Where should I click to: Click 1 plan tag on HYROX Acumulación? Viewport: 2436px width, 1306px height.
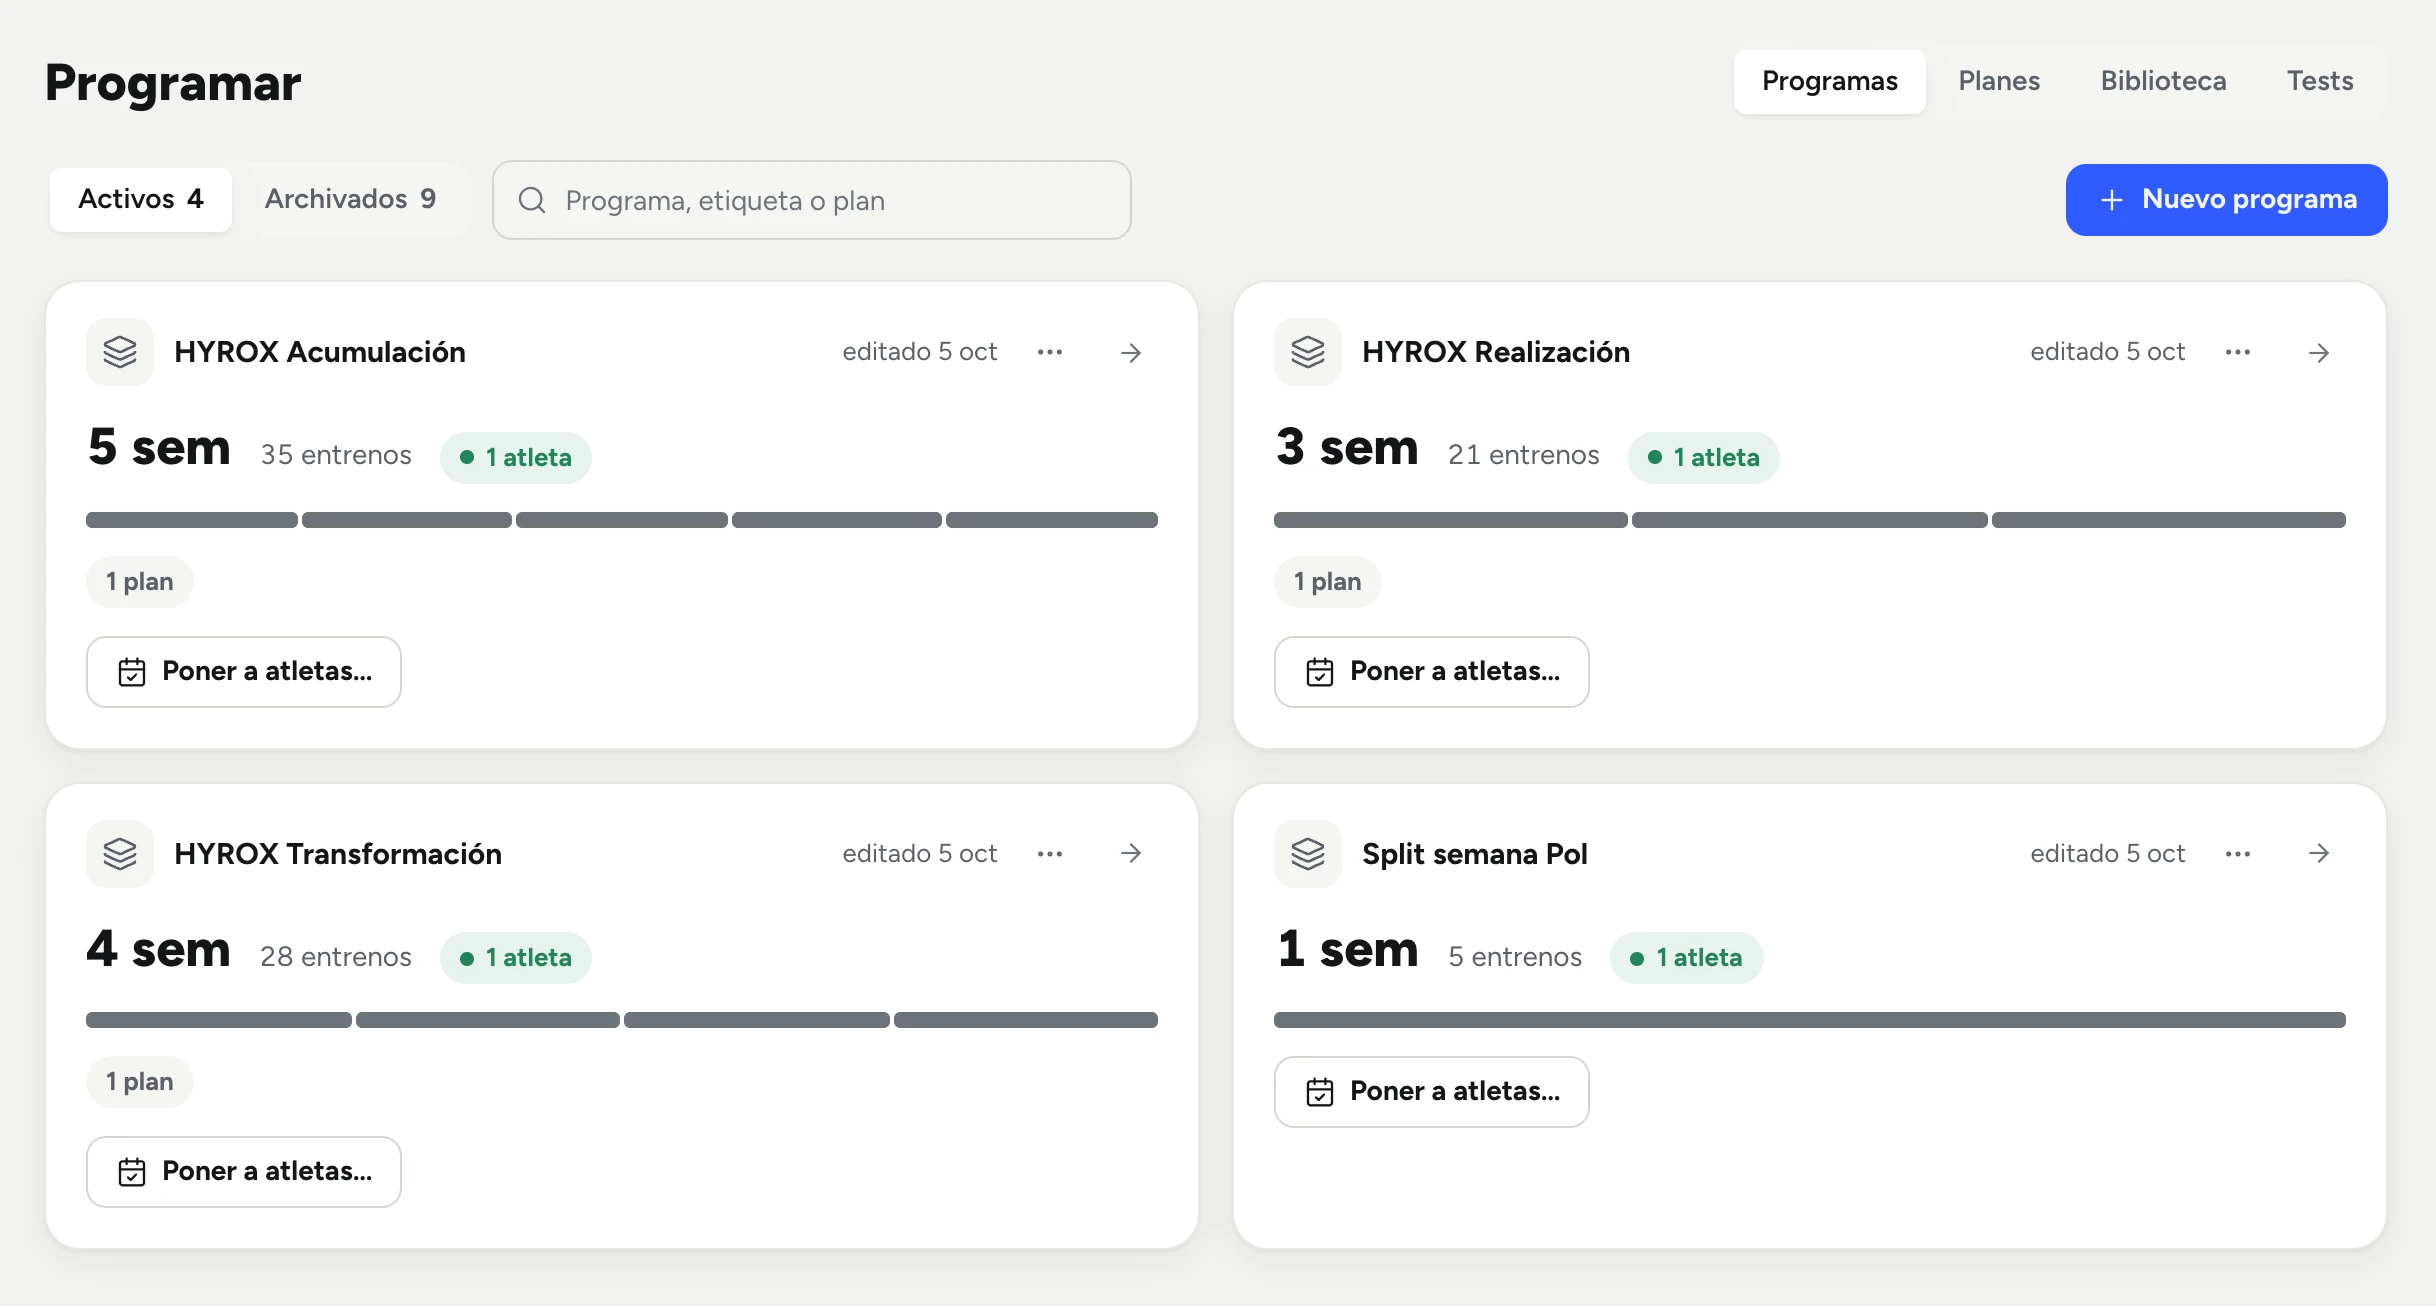click(x=140, y=582)
